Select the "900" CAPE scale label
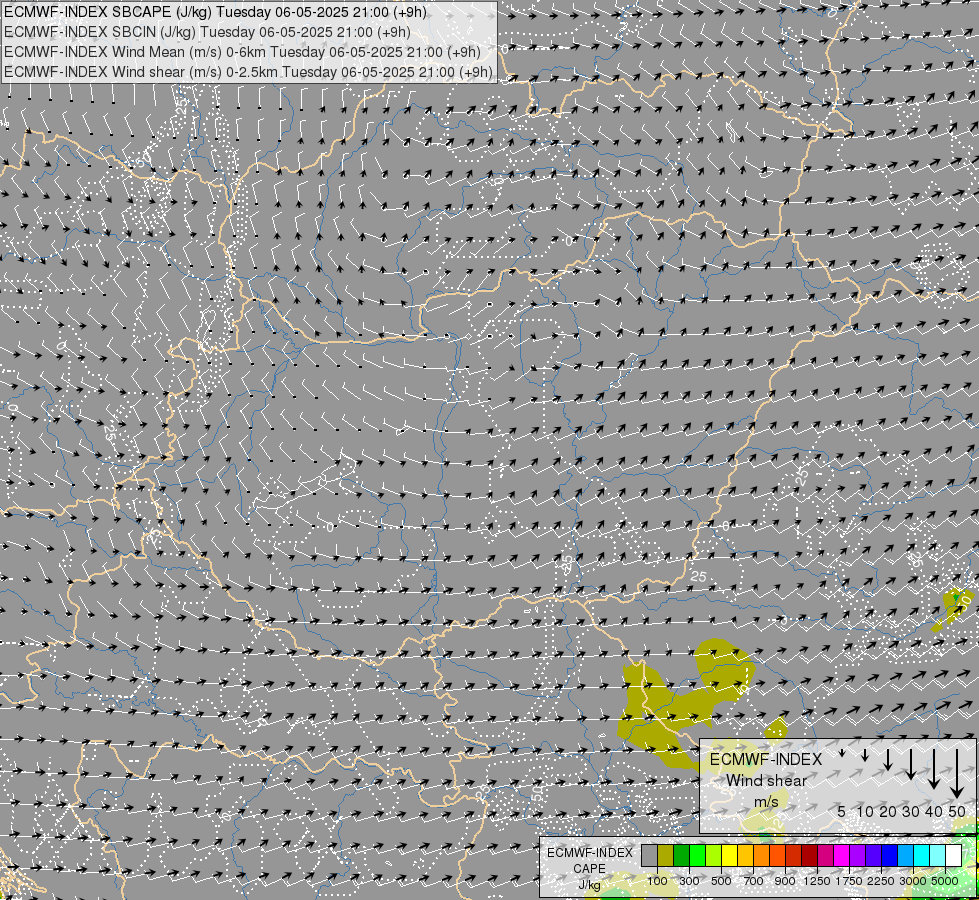The image size is (979, 900). click(785, 881)
